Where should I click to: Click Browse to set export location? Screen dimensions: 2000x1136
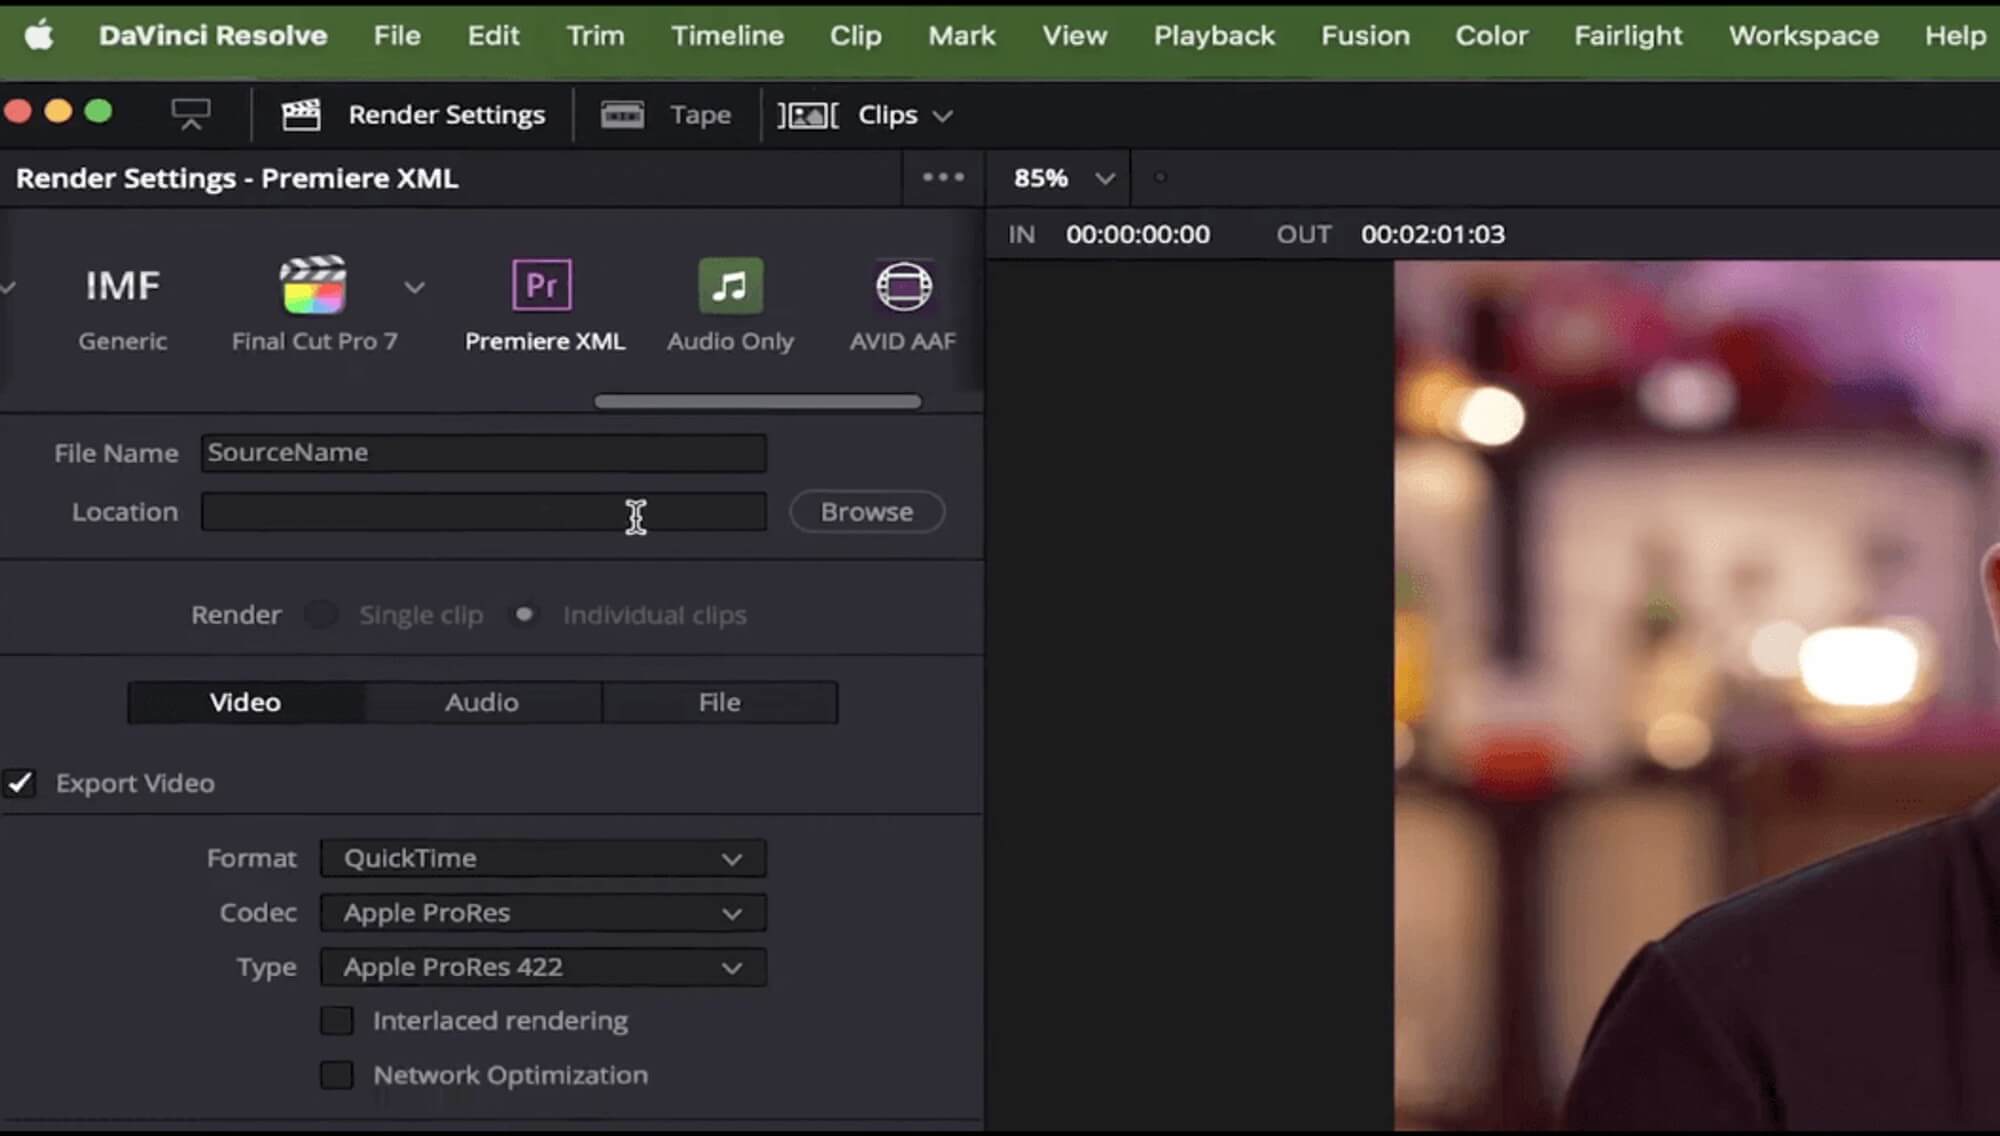(867, 511)
